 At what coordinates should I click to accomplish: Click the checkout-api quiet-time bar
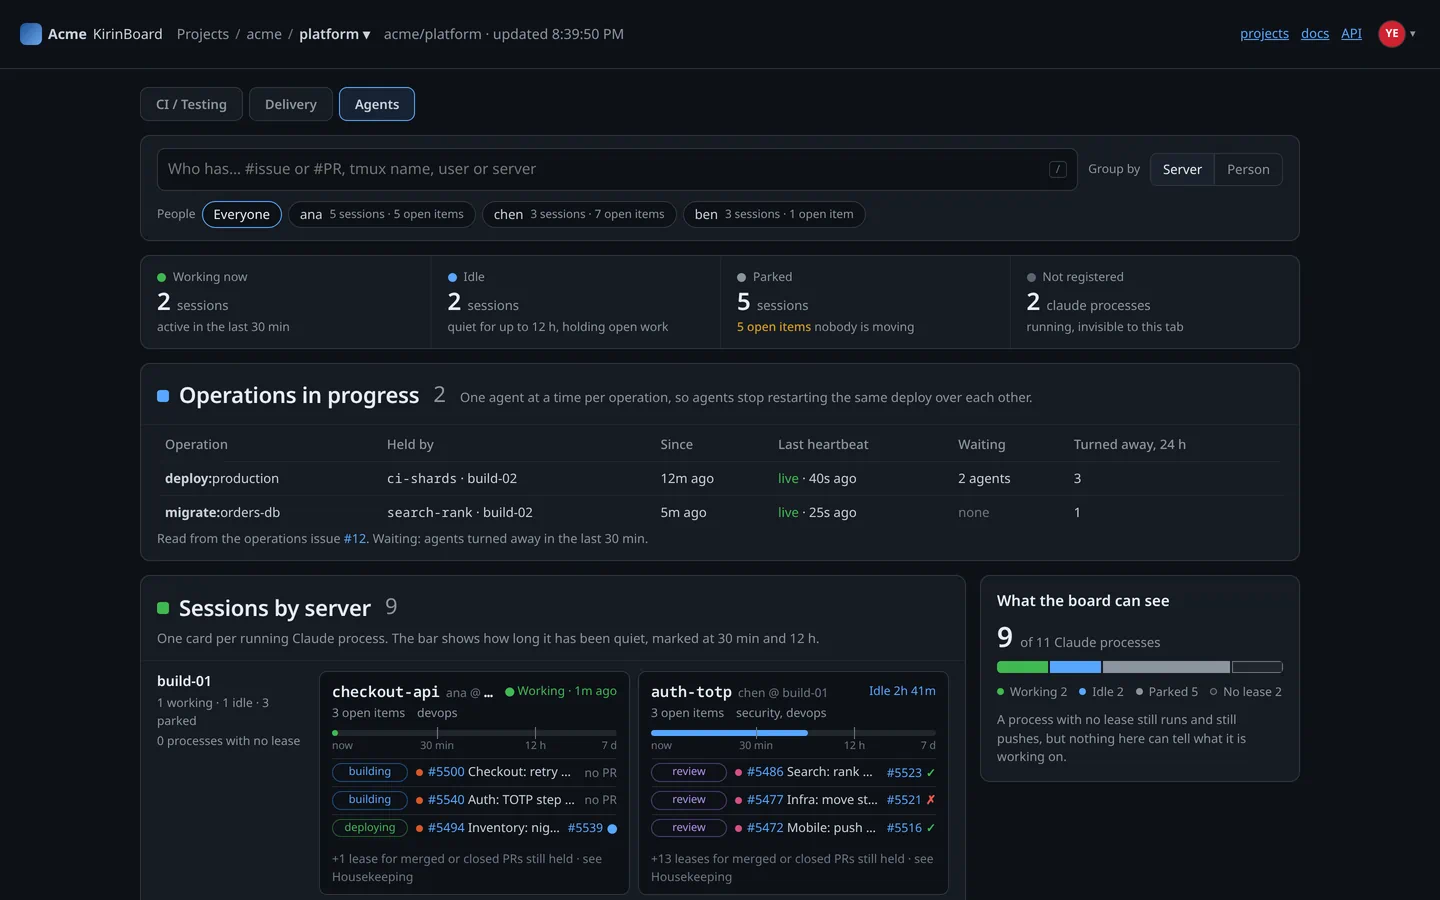tap(474, 733)
